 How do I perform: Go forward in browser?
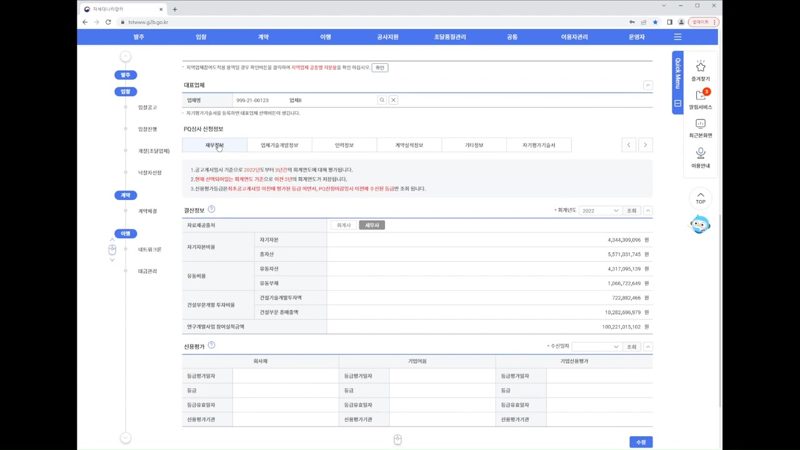[96, 22]
